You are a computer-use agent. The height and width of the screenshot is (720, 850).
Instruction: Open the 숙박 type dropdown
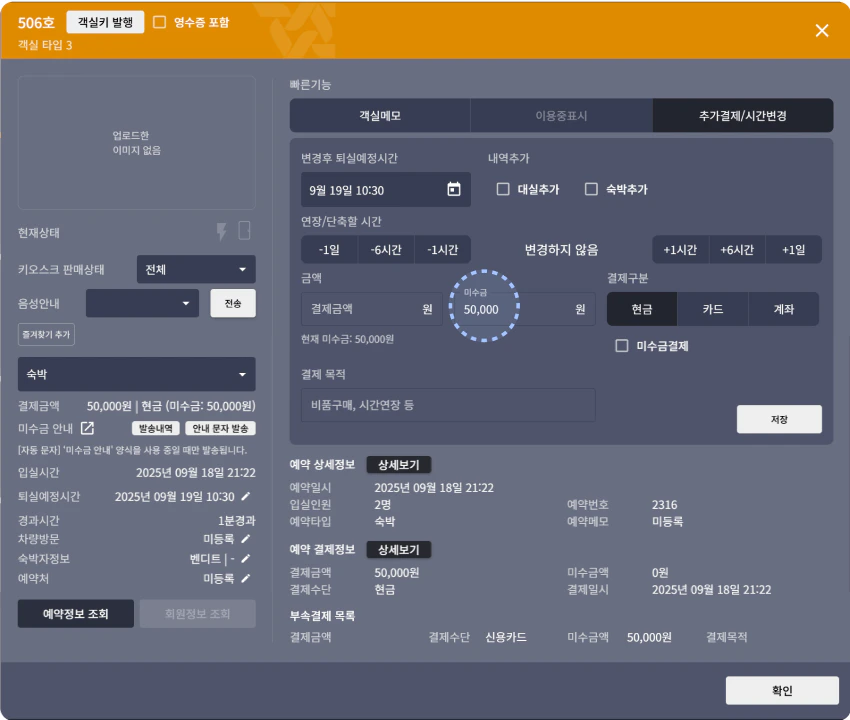click(x=137, y=374)
